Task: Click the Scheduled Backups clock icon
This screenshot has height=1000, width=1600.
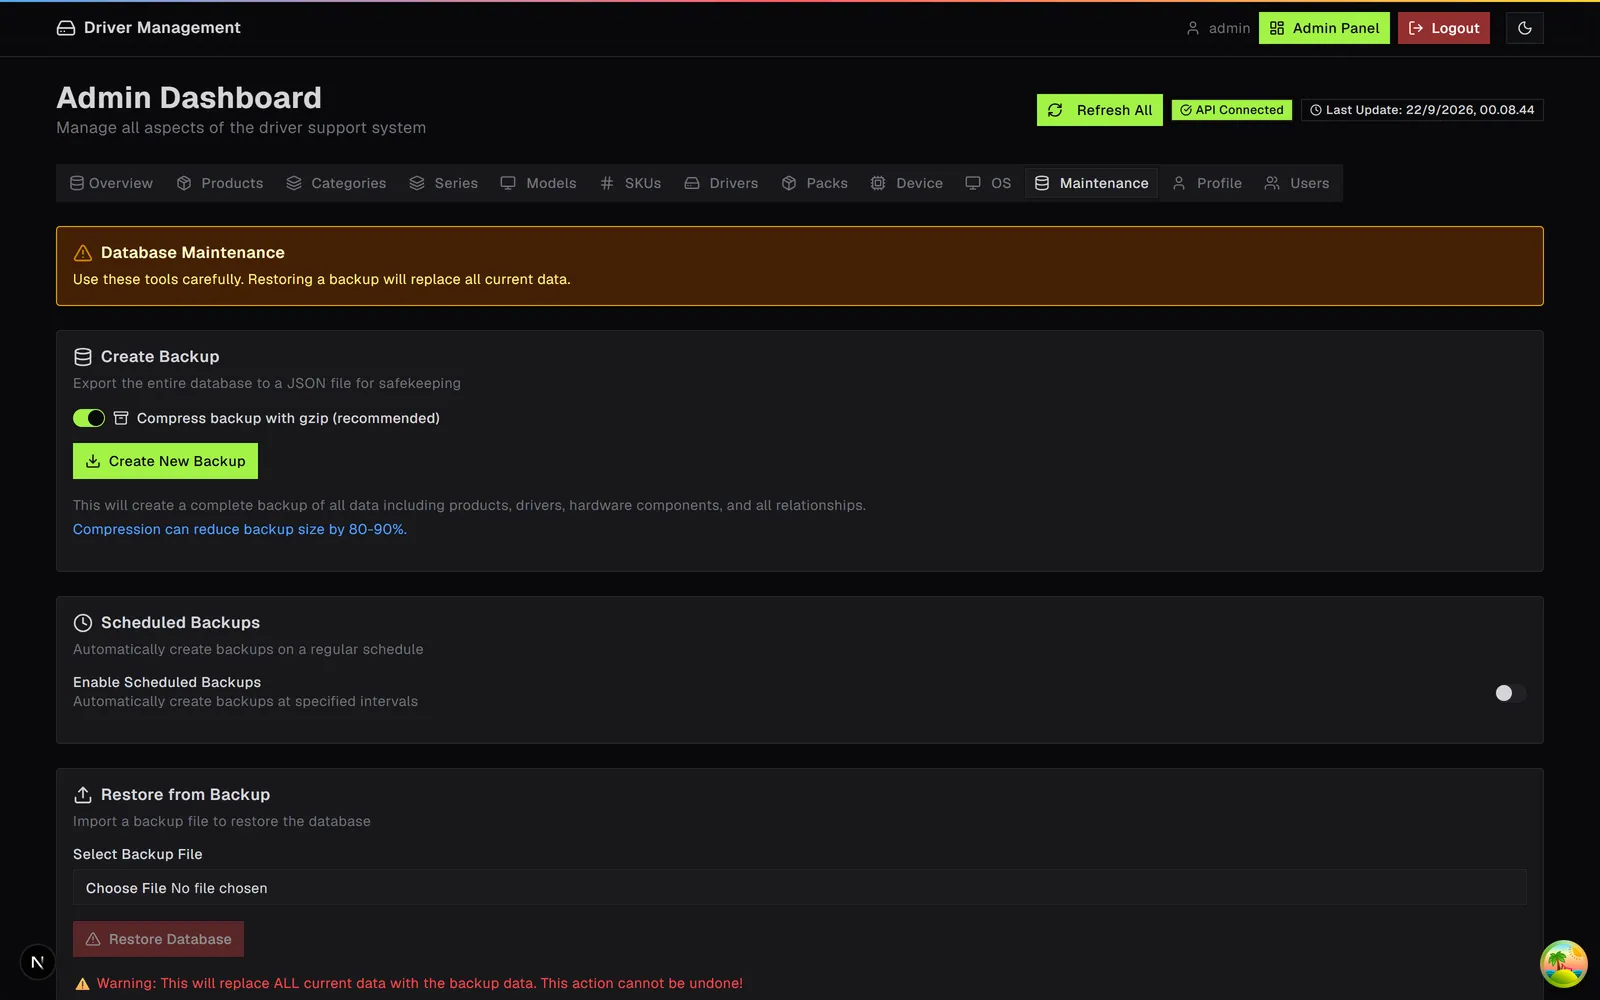Action: tap(83, 623)
